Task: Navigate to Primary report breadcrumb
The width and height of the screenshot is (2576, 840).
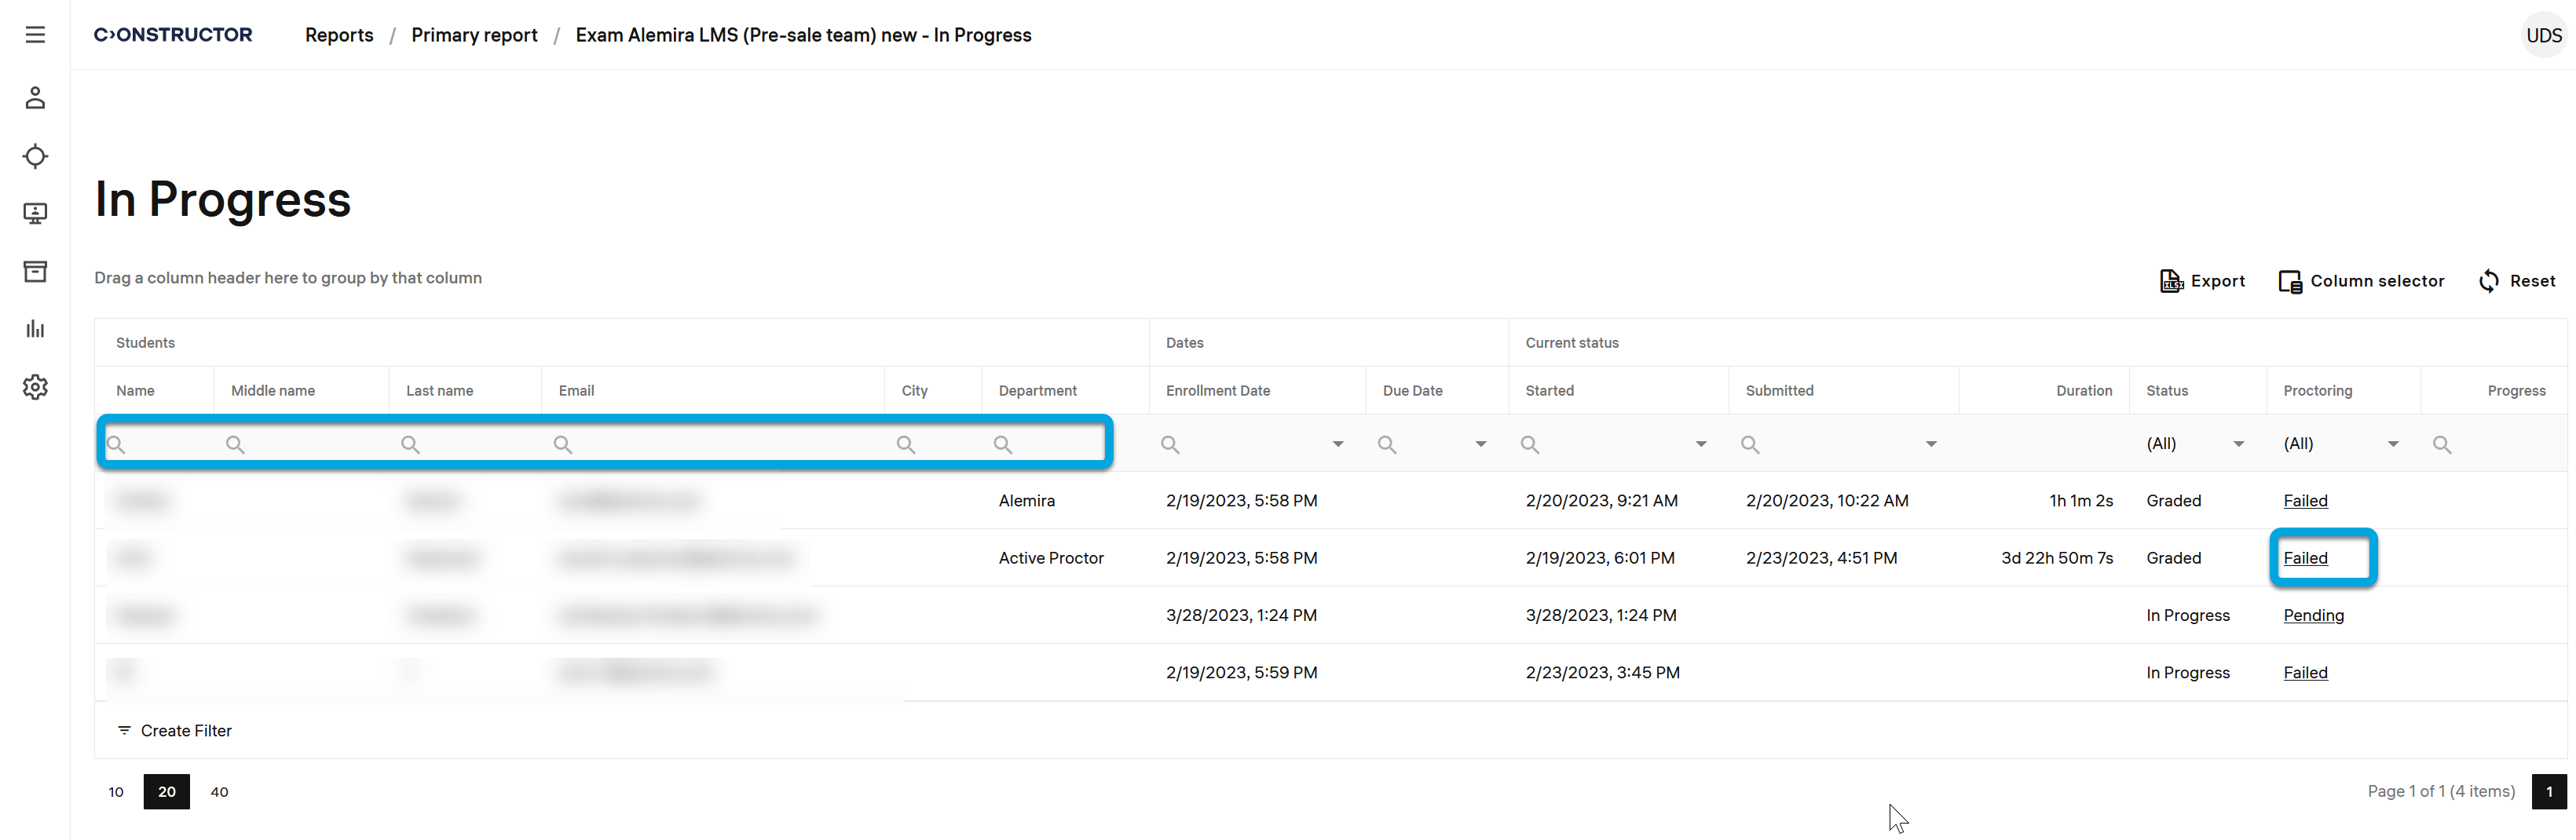Action: click(x=474, y=35)
